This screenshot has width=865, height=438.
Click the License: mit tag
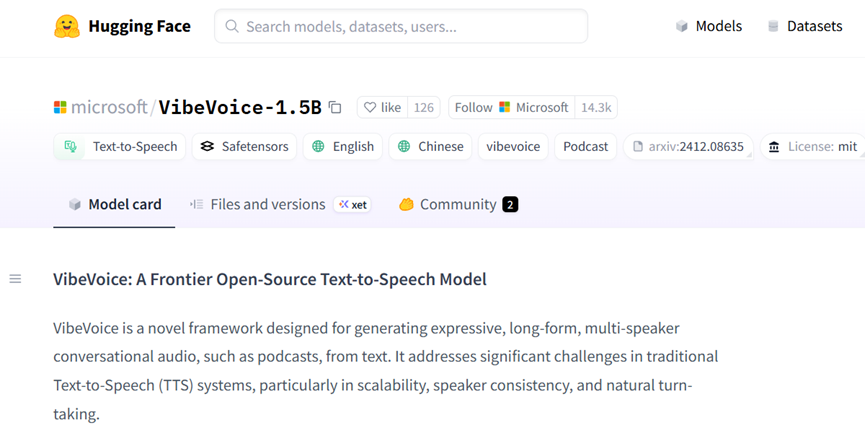[813, 146]
